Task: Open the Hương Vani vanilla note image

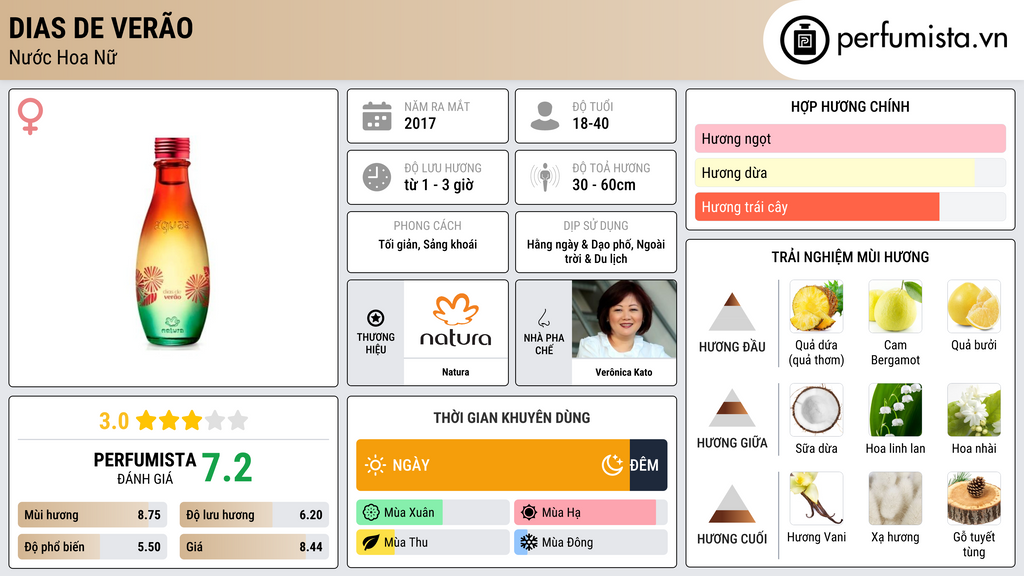Action: [816, 498]
